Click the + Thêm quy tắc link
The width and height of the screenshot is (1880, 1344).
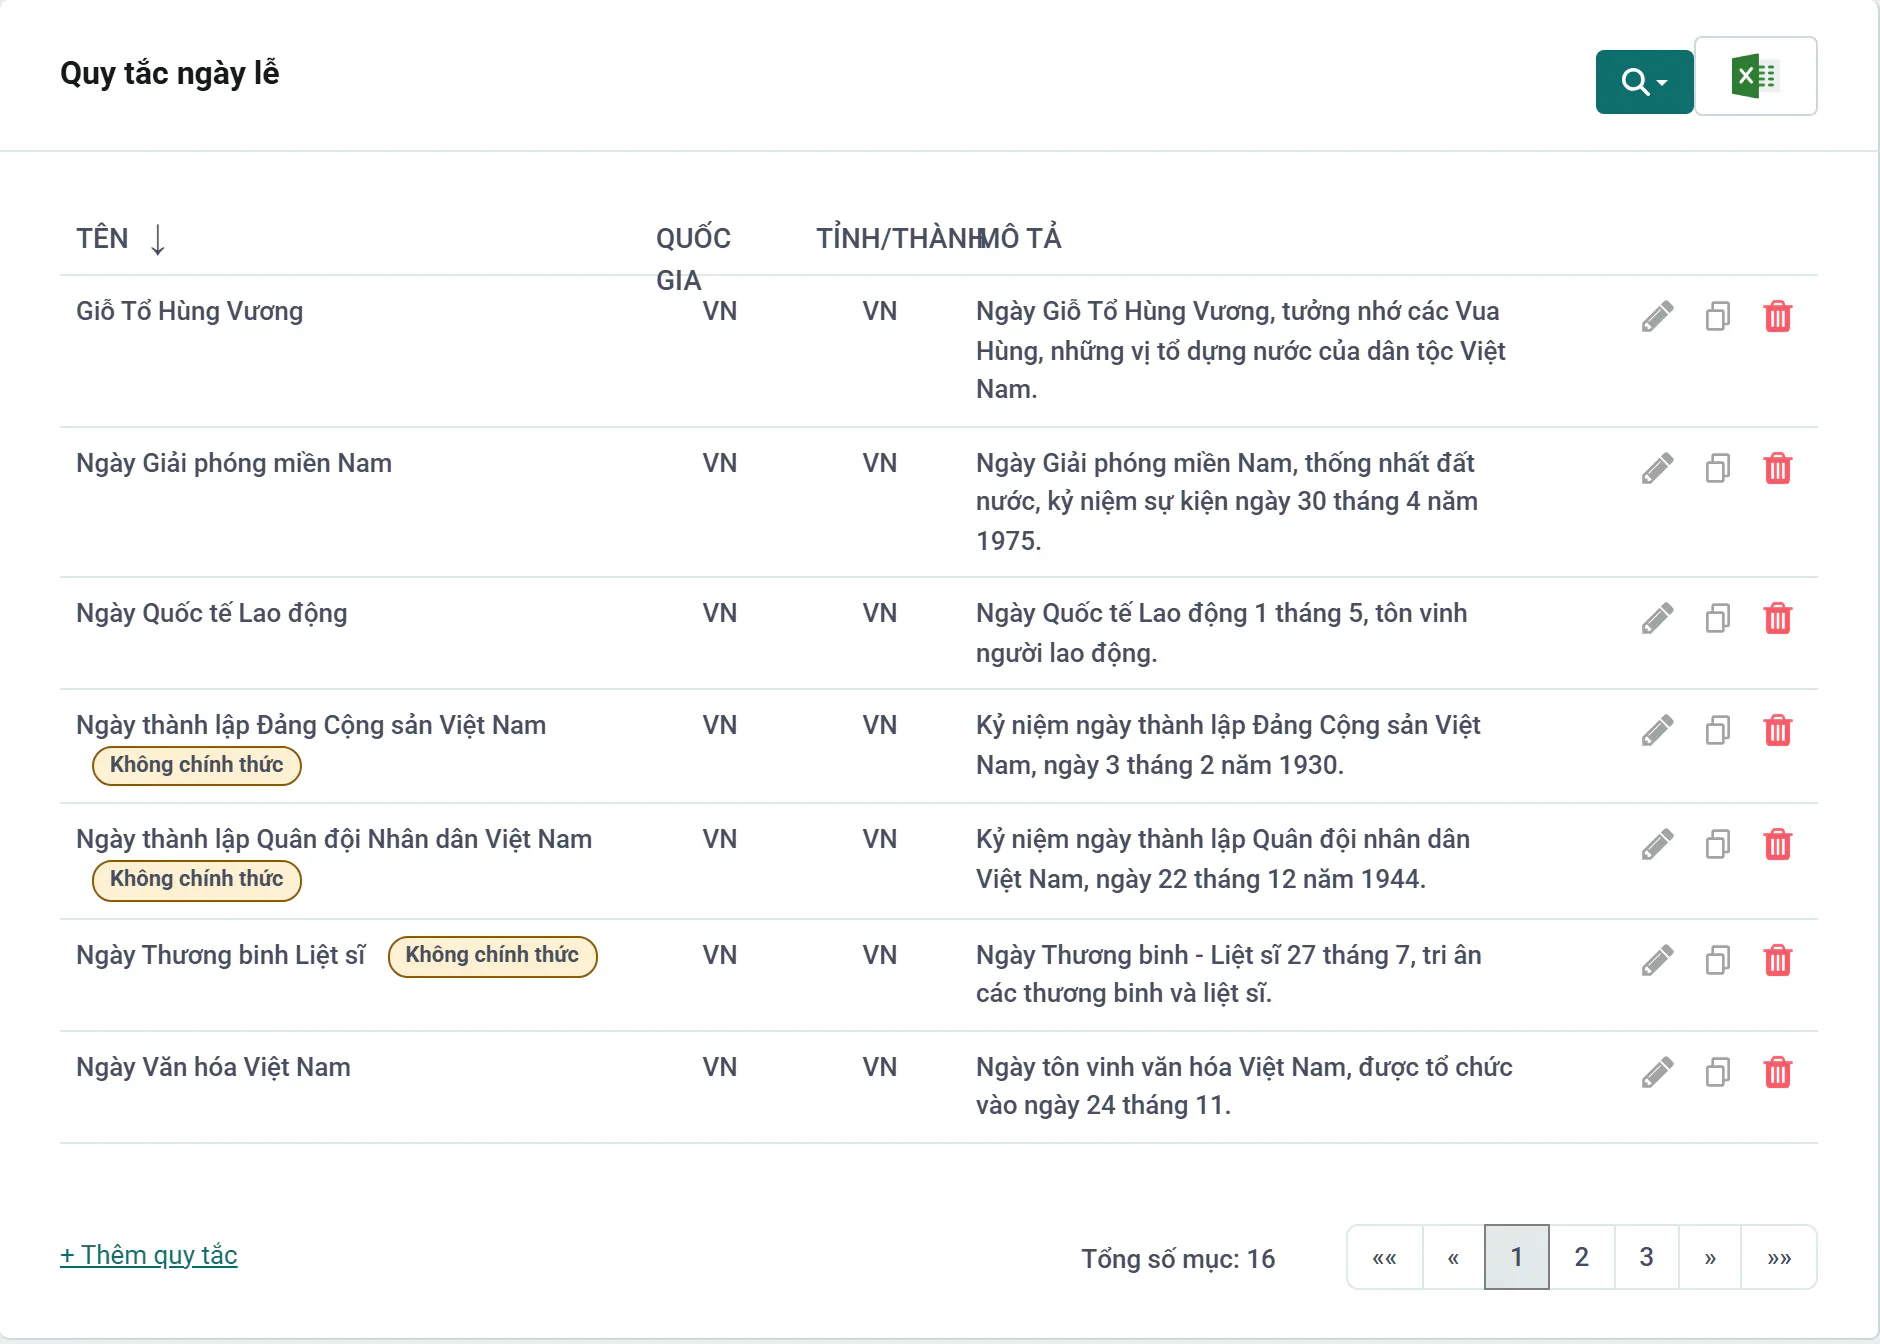point(149,1255)
